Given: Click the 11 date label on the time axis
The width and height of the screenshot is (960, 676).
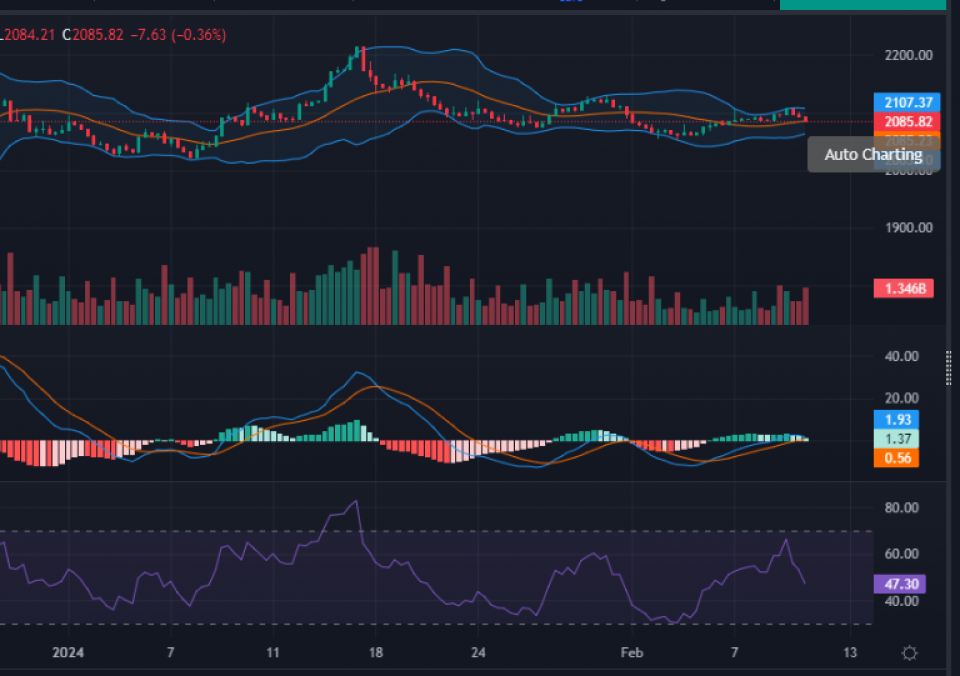Looking at the screenshot, I should pyautogui.click(x=273, y=653).
